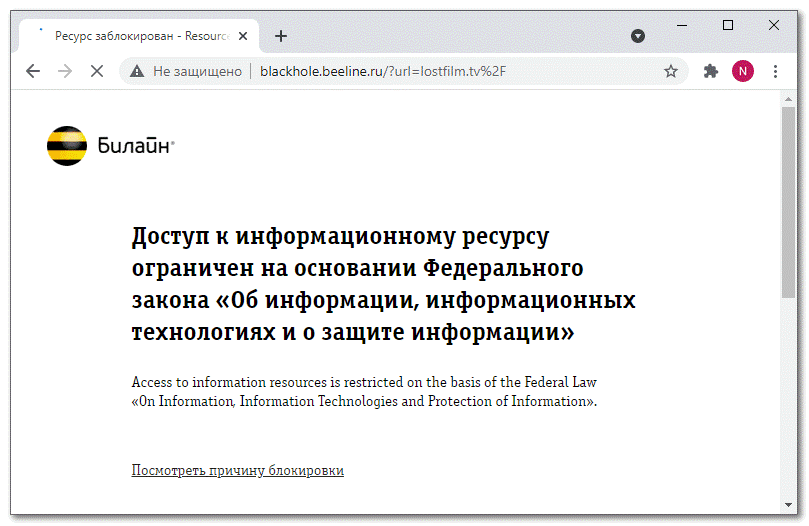This screenshot has height=526, width=809.
Task: Click the browser back arrow button
Action: (33, 71)
